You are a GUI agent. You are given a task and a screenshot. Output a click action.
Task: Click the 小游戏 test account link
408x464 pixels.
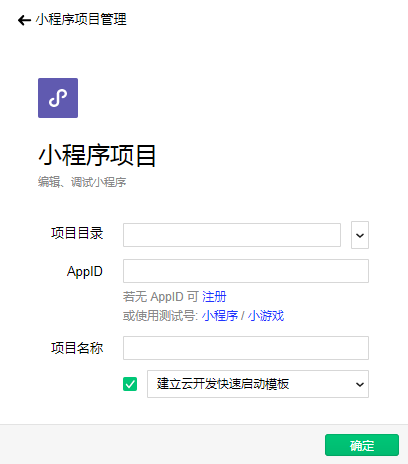pos(266,316)
